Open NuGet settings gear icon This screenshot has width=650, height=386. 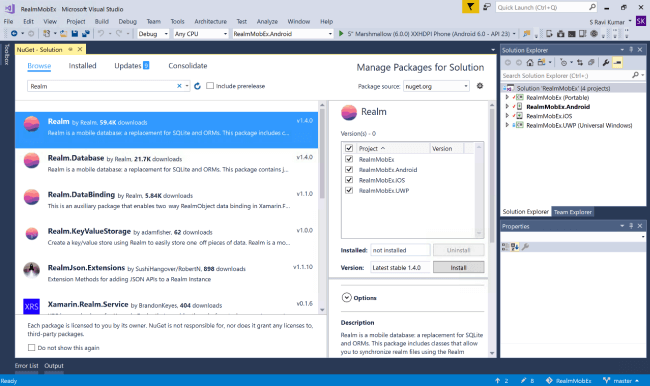point(480,86)
